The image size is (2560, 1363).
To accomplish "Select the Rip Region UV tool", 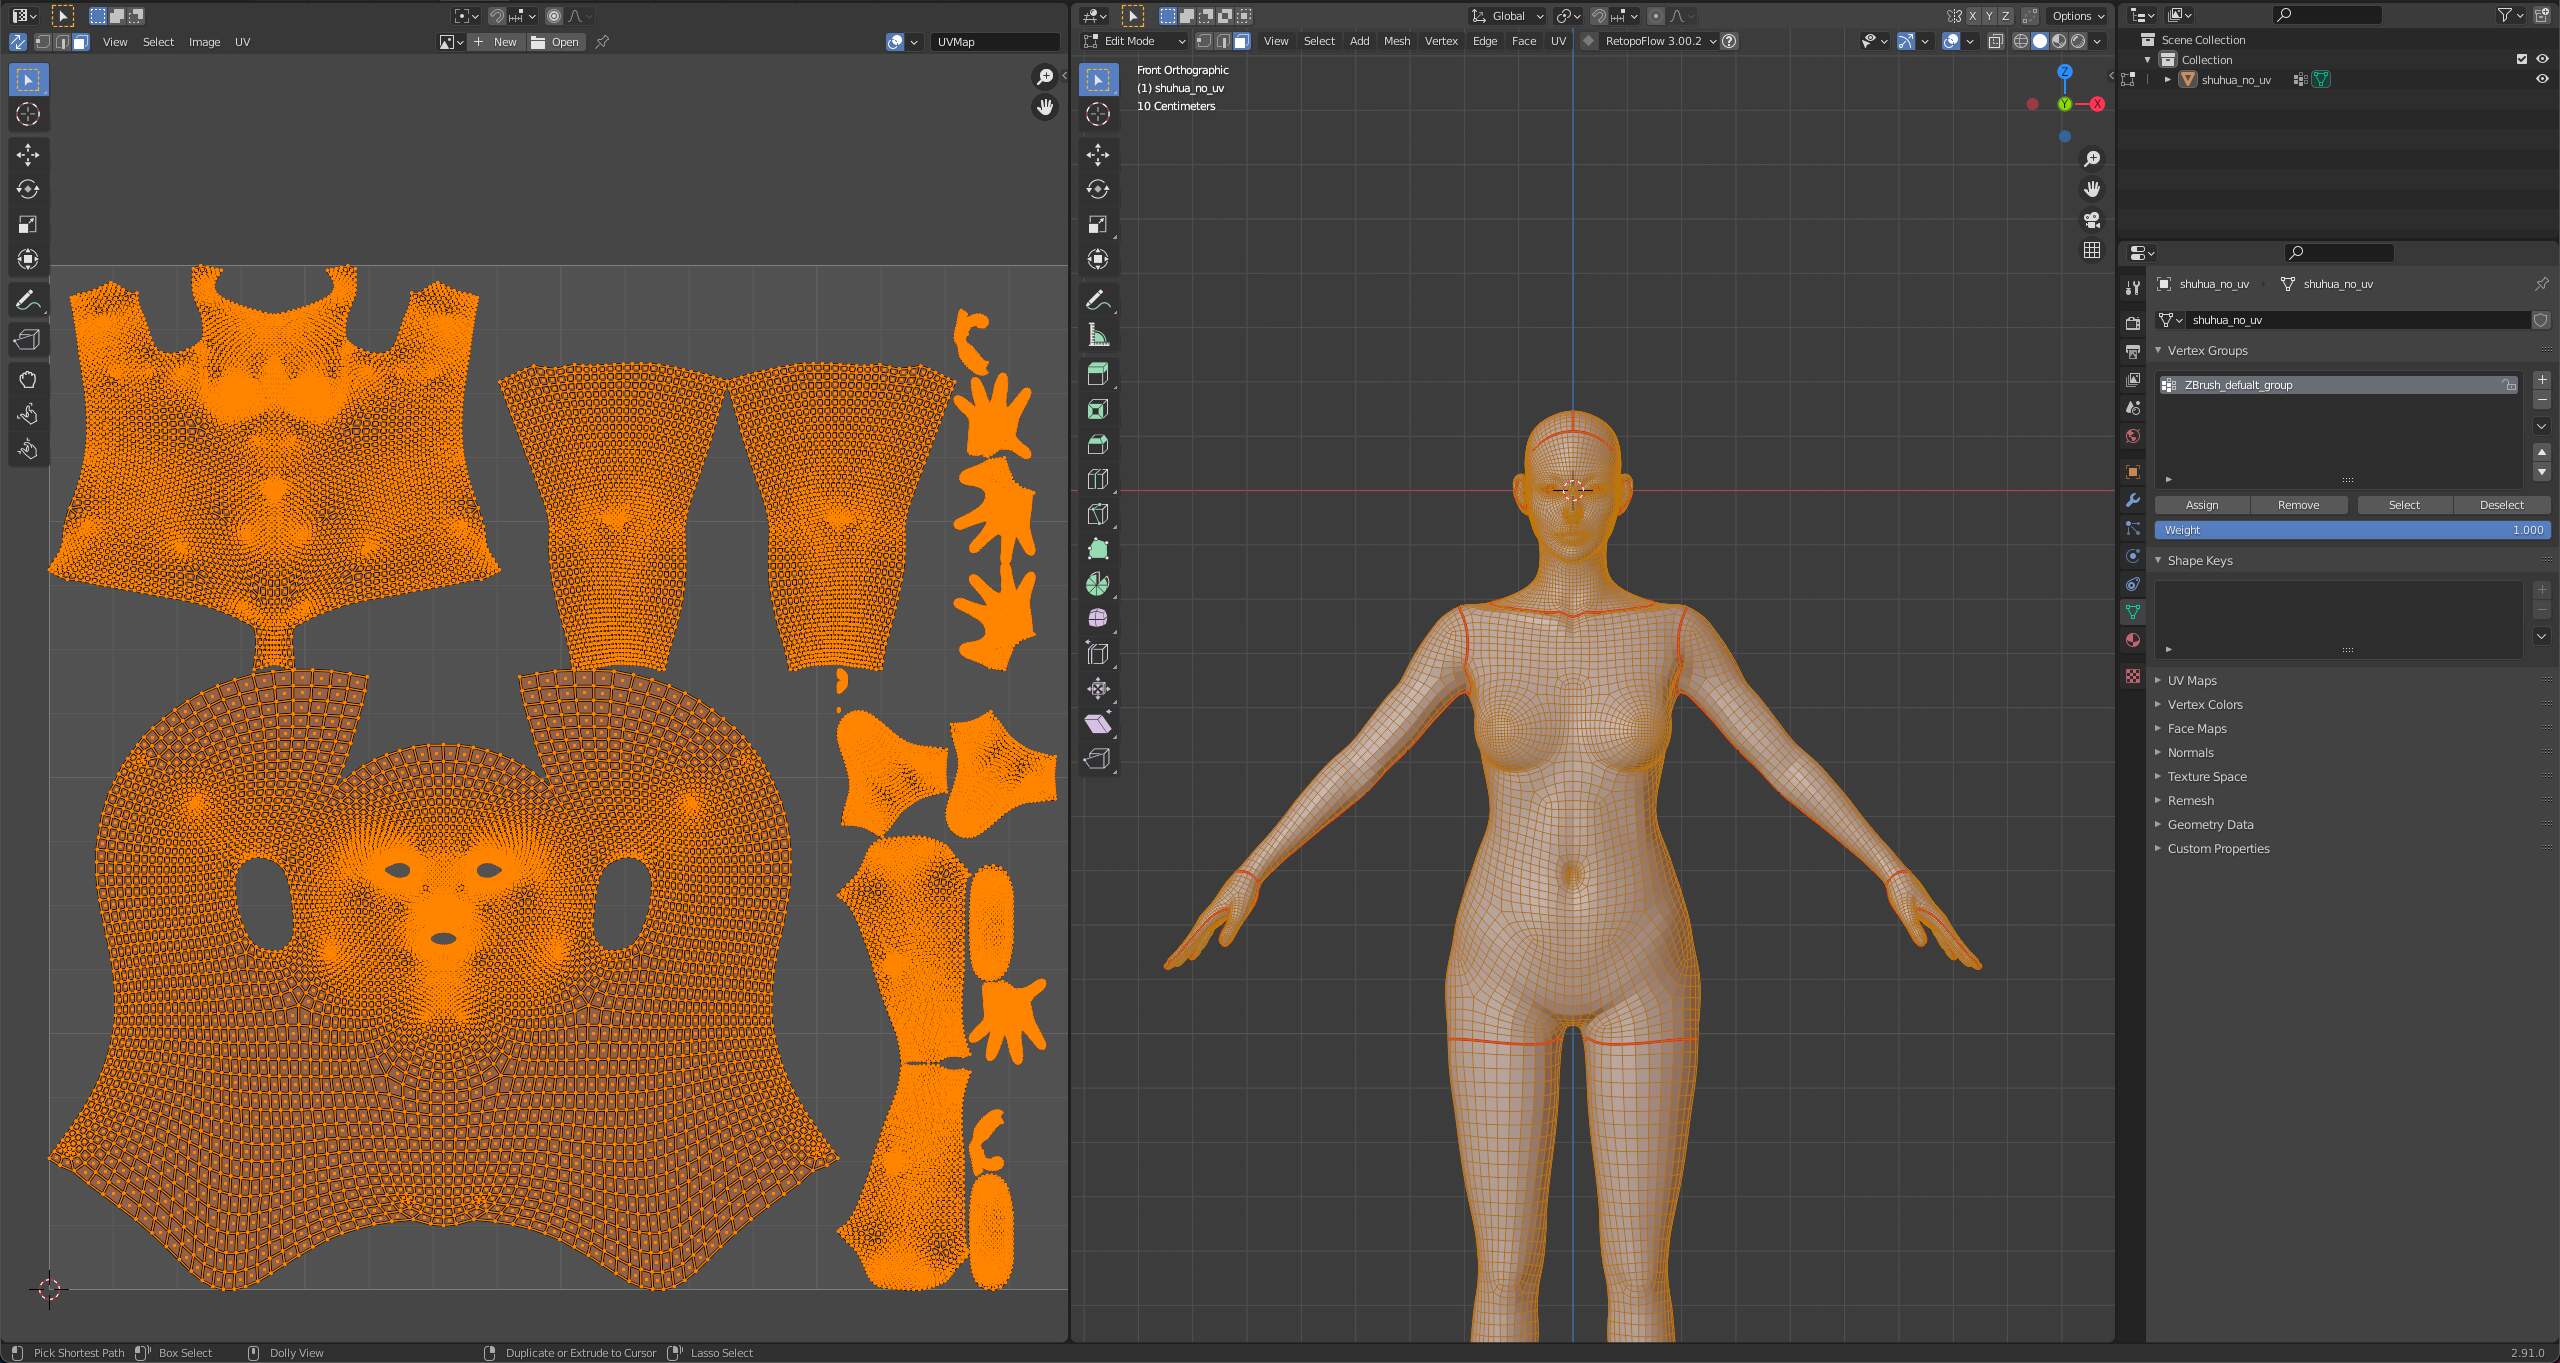I will coord(28,339).
